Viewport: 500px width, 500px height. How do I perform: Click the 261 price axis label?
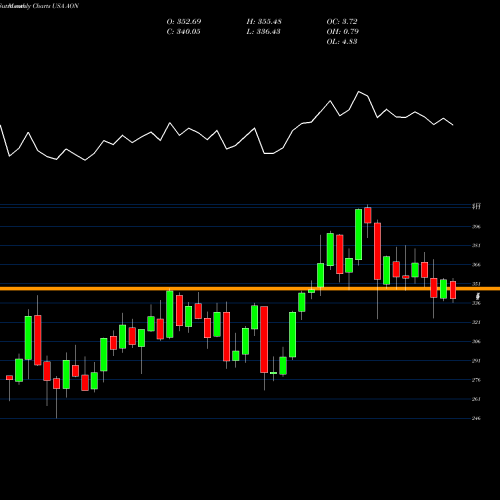click(x=476, y=399)
